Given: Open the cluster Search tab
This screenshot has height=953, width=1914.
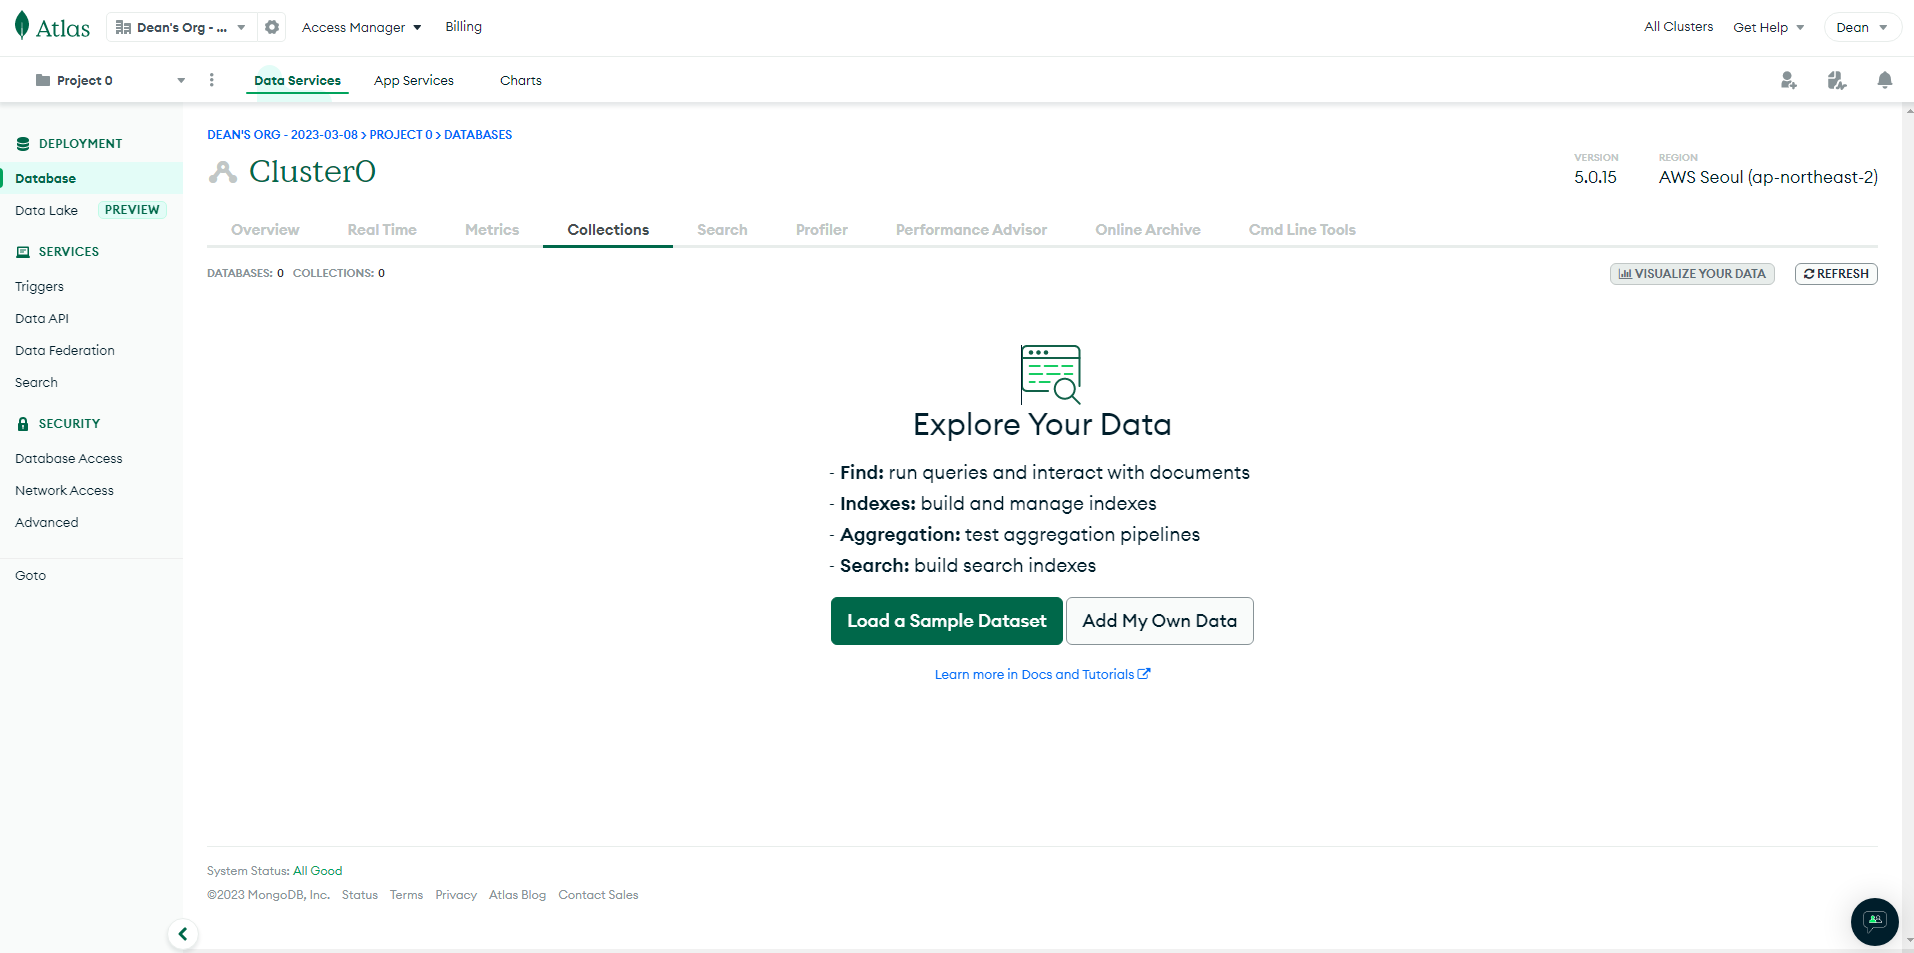Looking at the screenshot, I should click(x=722, y=230).
